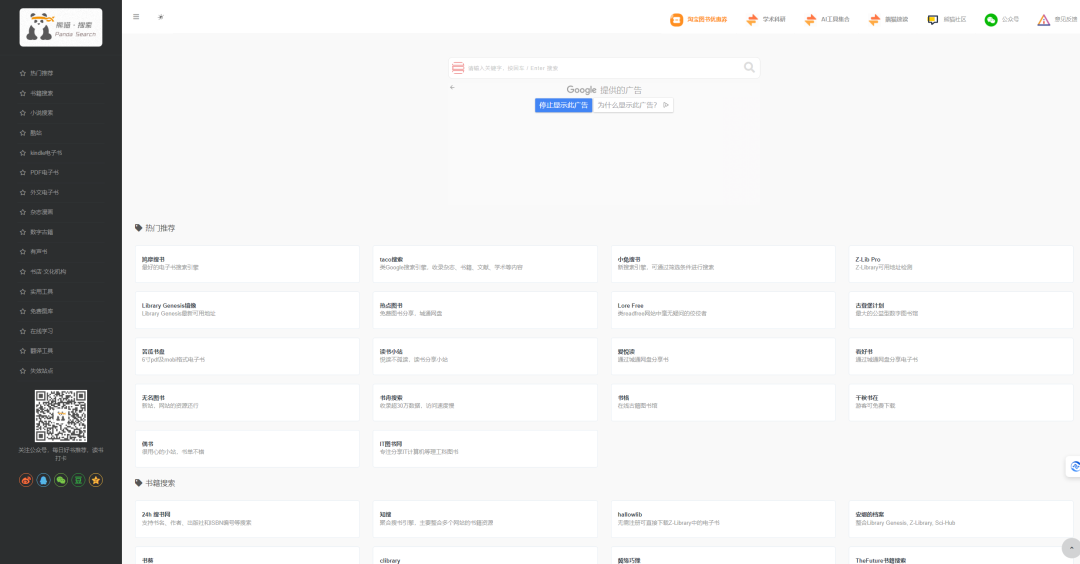The width and height of the screenshot is (1080, 564).
Task: Open the TheFuture书籍搜索 site card
Action: pyautogui.click(x=960, y=556)
